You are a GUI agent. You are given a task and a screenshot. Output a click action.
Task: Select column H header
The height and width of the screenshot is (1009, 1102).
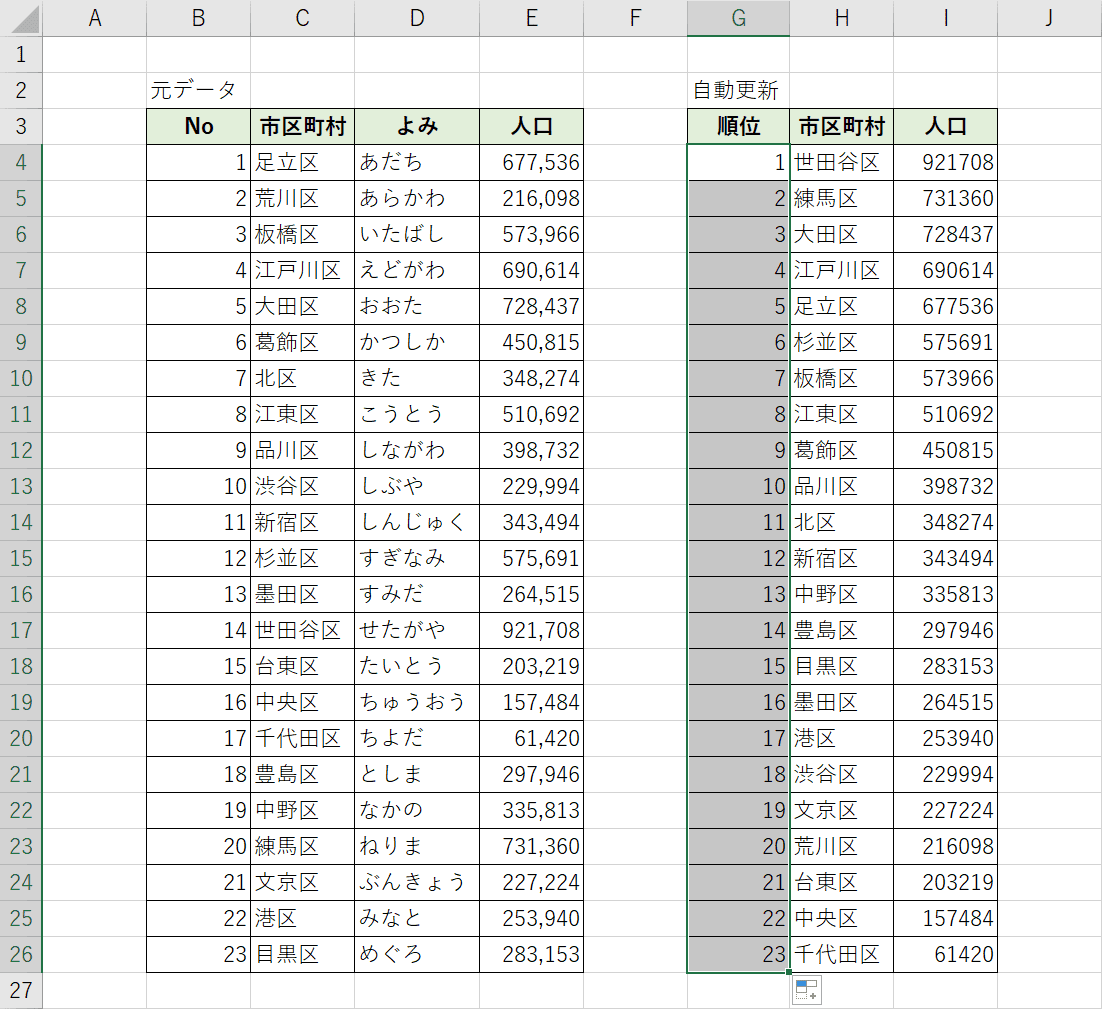(841, 18)
